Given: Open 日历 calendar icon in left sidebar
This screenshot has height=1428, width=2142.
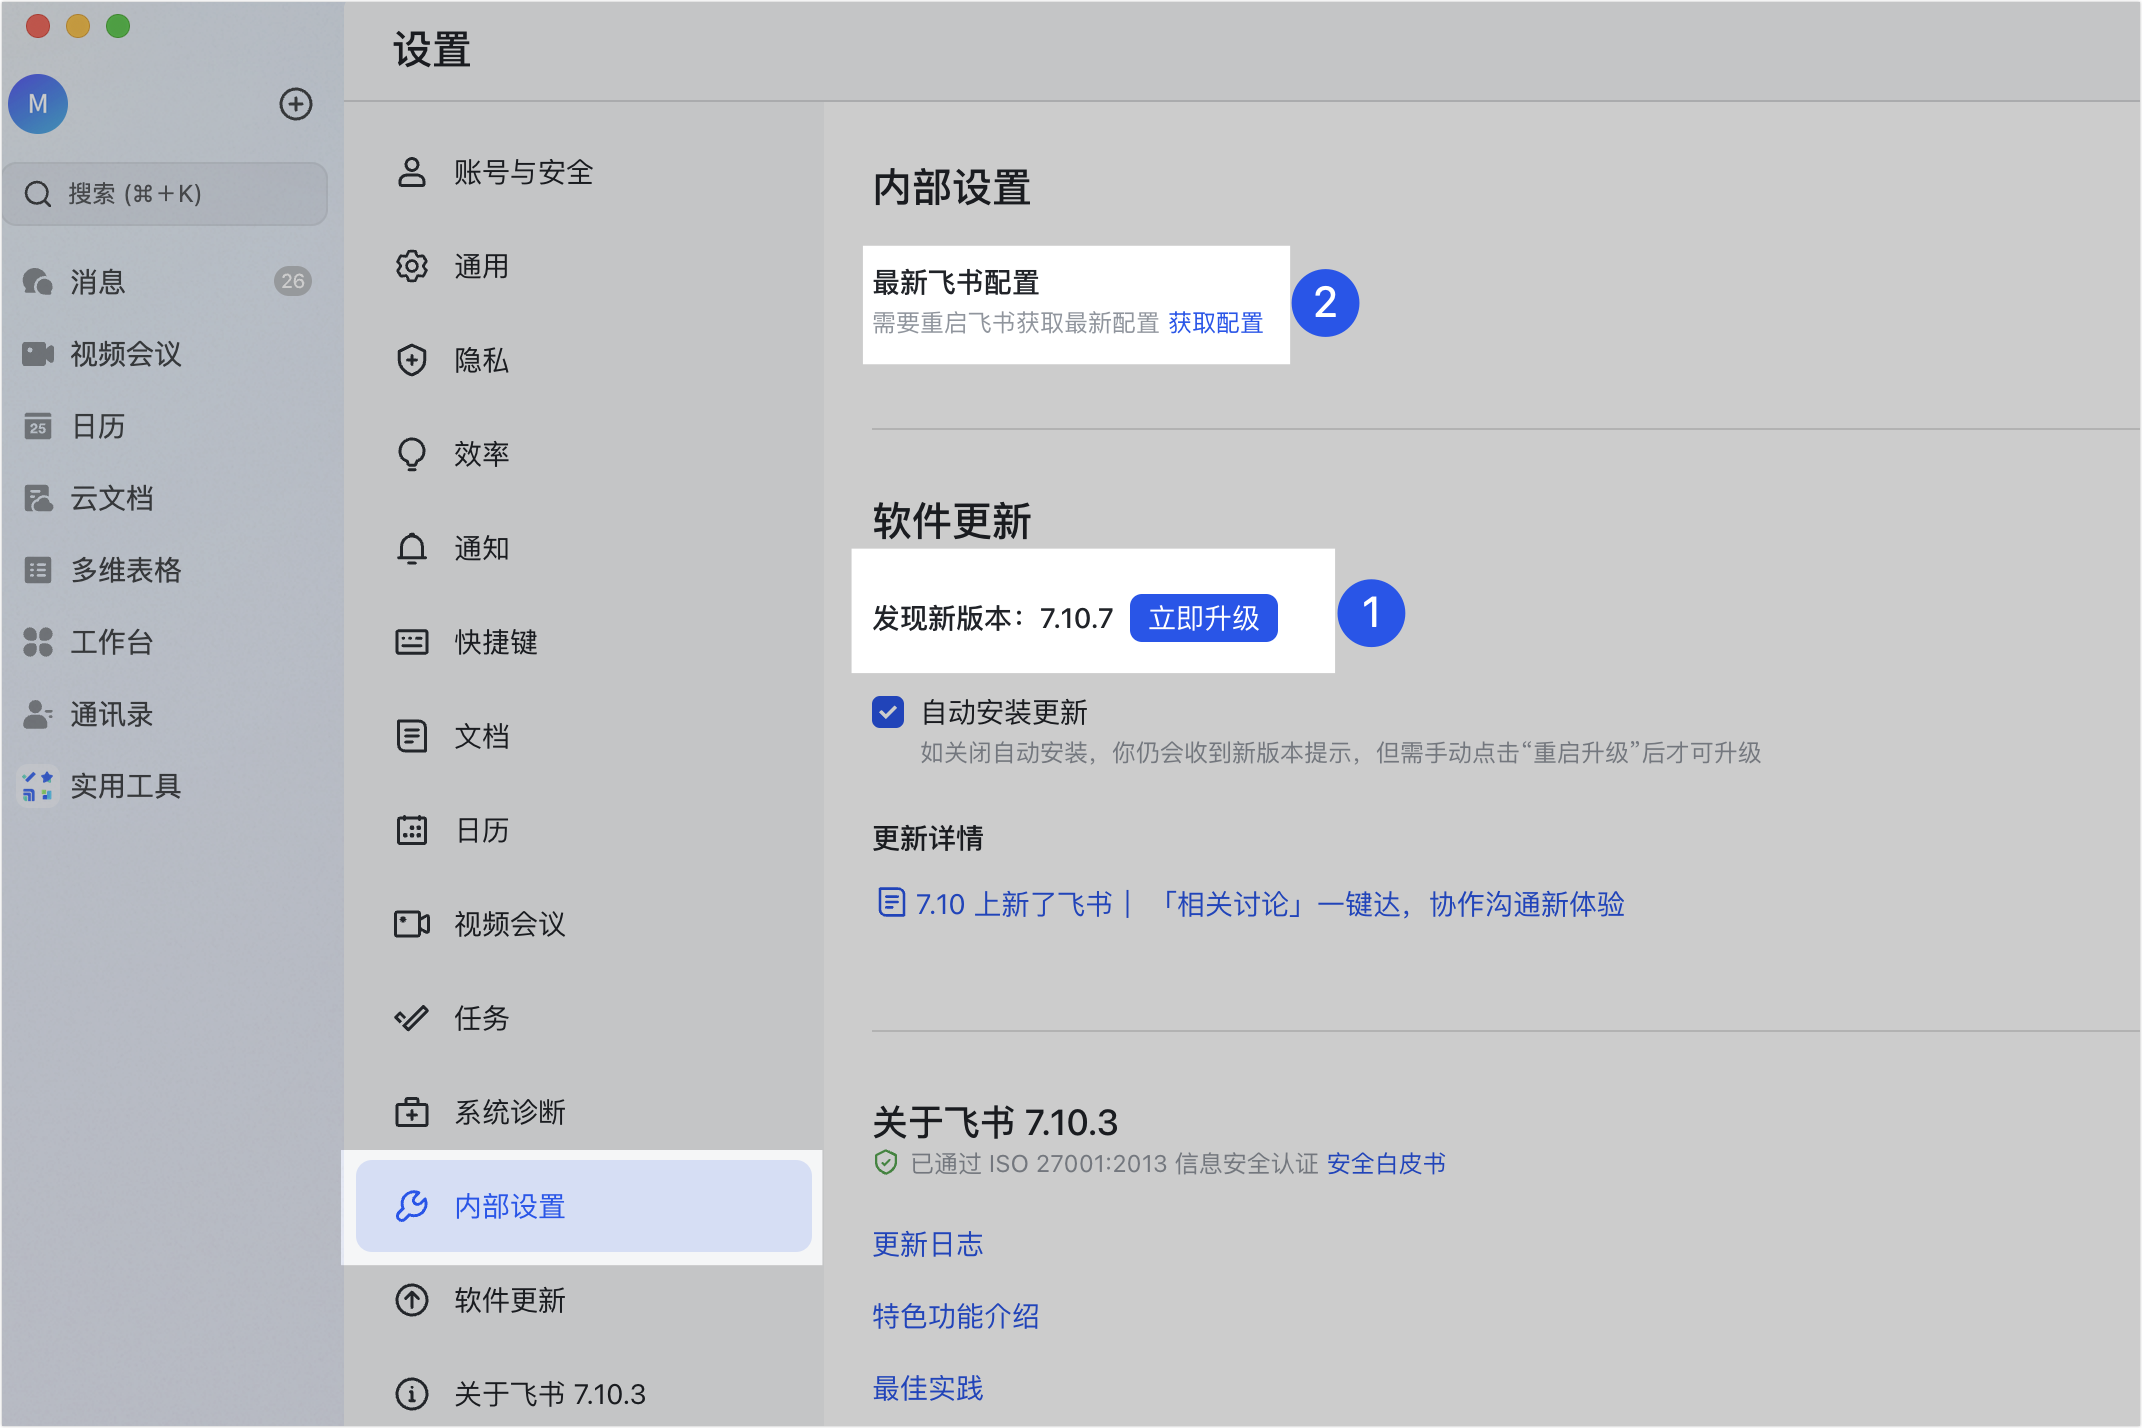Looking at the screenshot, I should click(38, 426).
